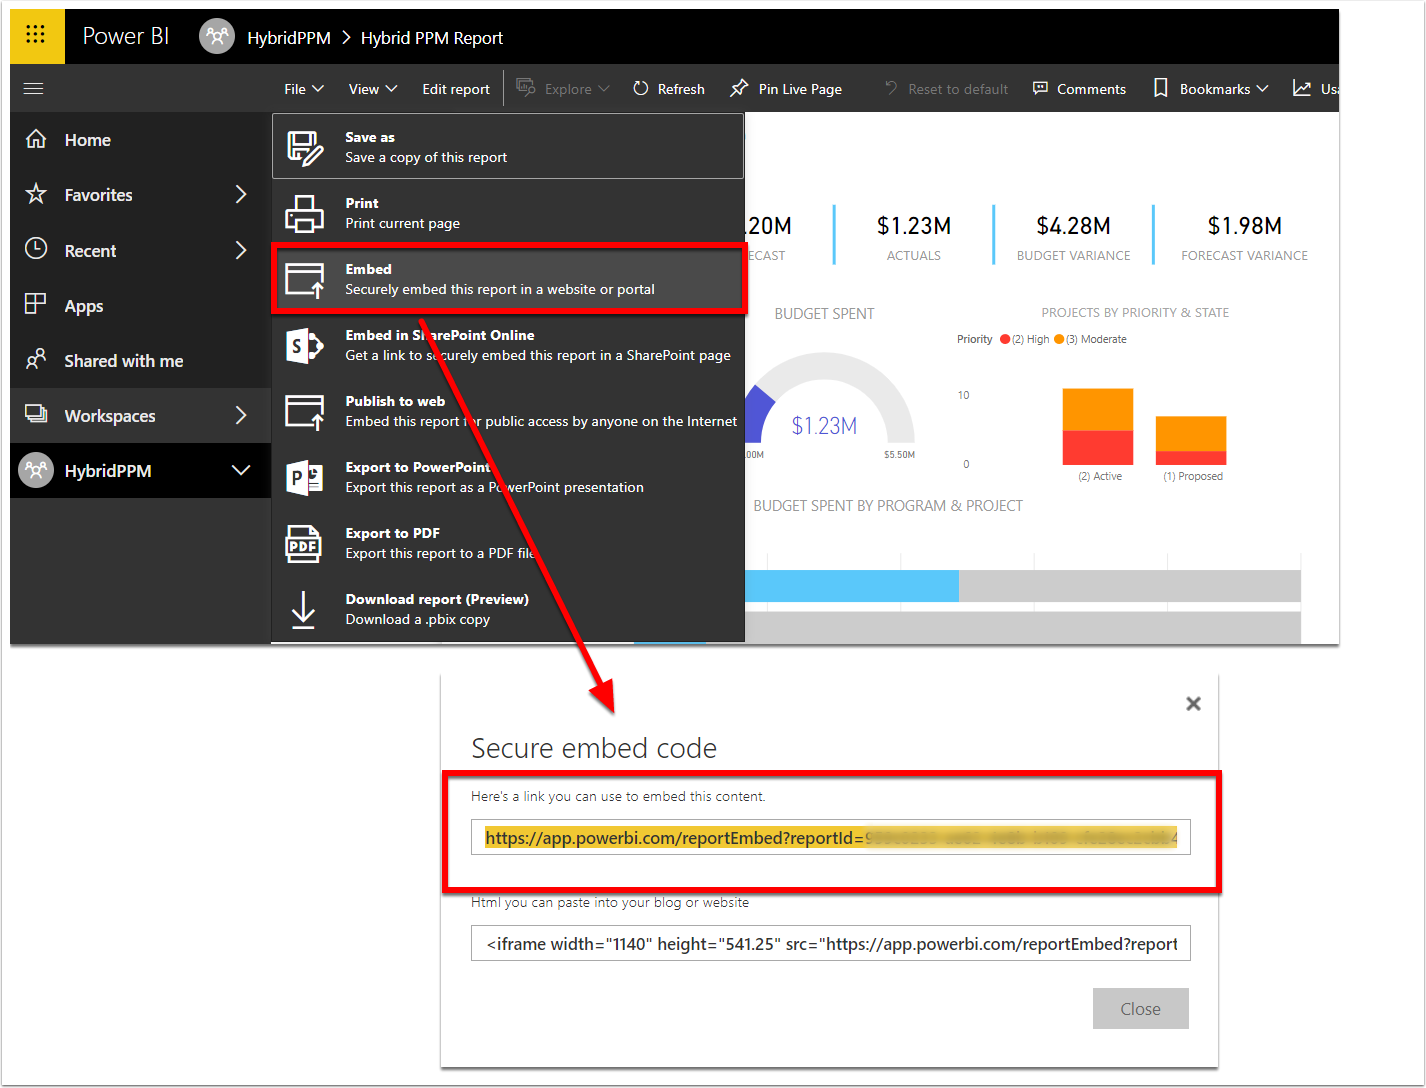Viewport: 1426px width, 1088px height.
Task: Click the orange Moderate priority legend dot
Action: [x=1059, y=339]
